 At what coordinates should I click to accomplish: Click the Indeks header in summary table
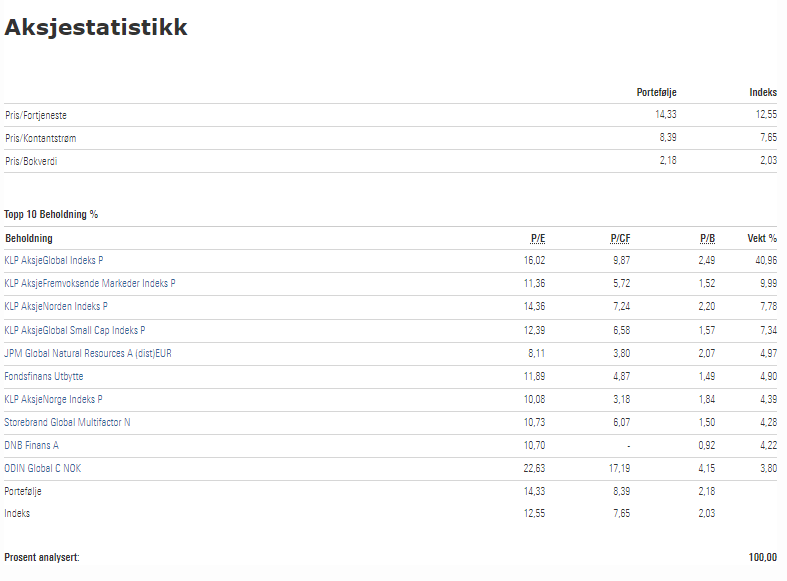(x=763, y=92)
